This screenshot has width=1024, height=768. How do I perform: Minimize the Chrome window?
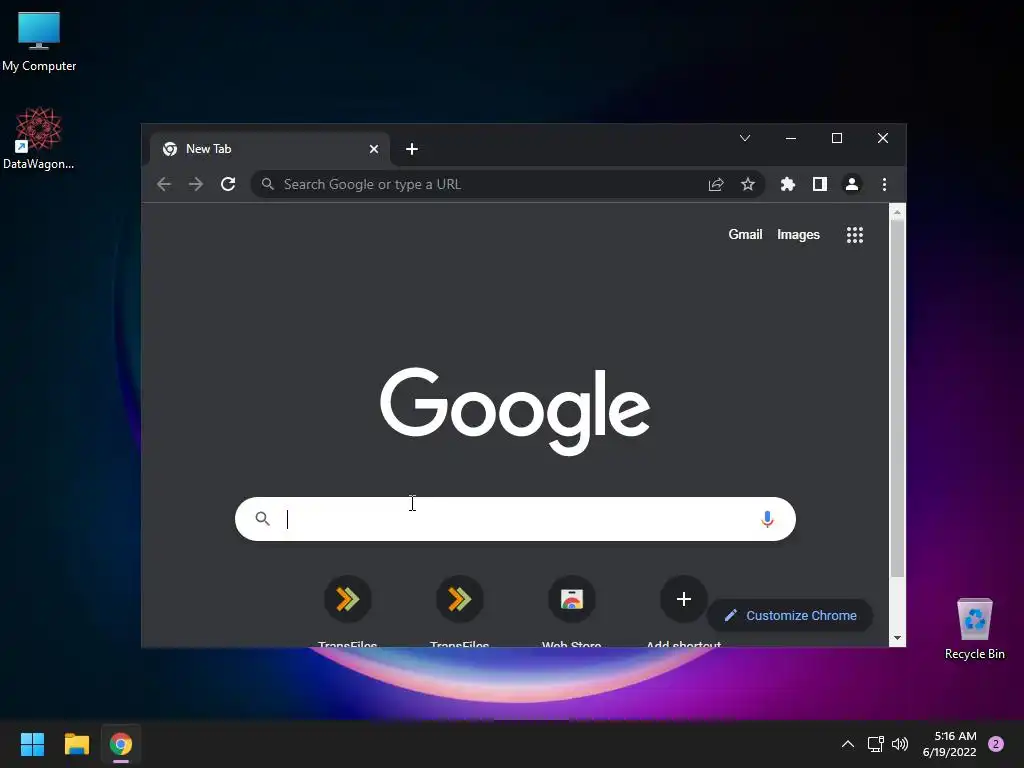791,138
